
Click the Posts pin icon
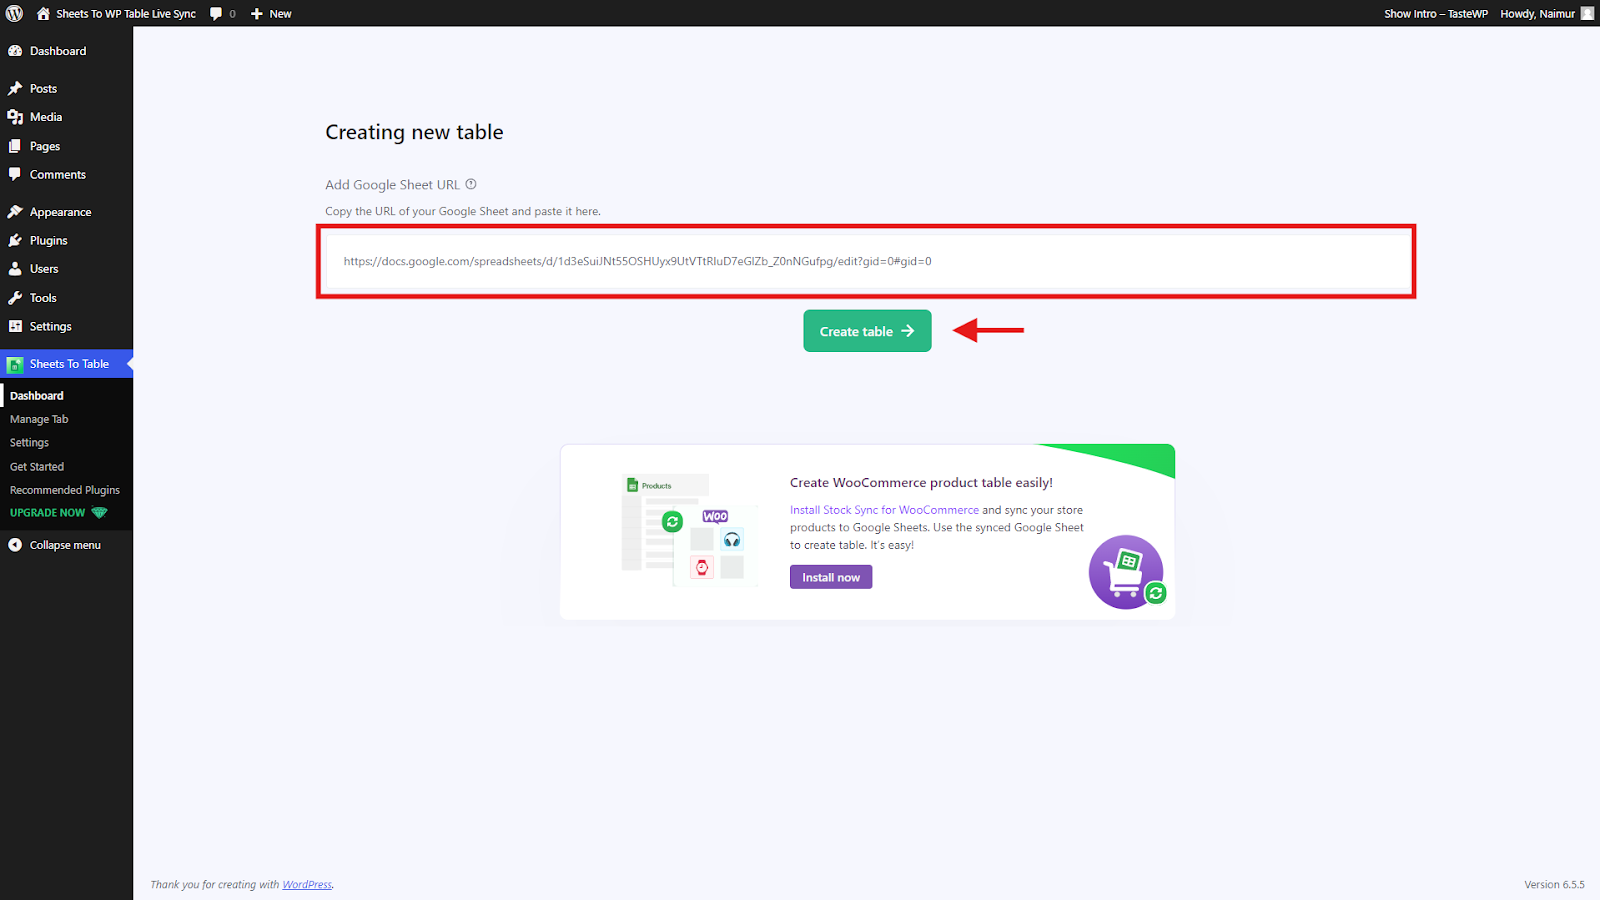[15, 89]
